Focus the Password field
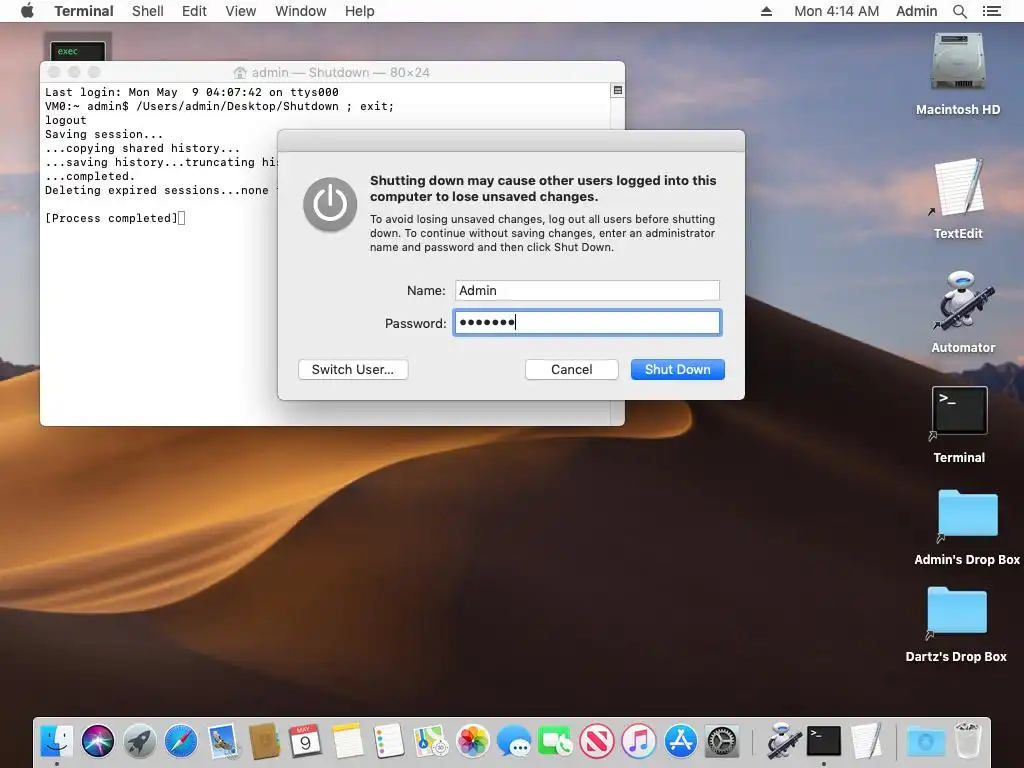This screenshot has width=1024, height=768. (x=587, y=323)
